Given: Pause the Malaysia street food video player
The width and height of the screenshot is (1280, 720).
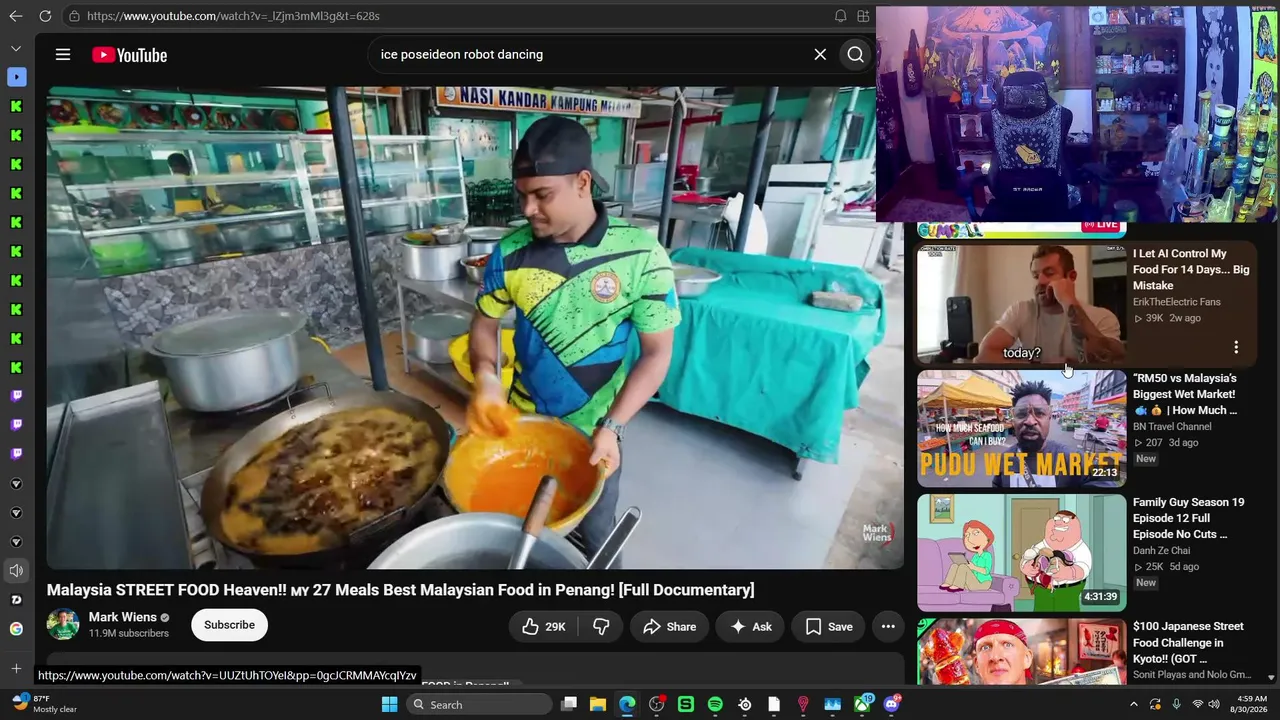Looking at the screenshot, I should point(475,328).
